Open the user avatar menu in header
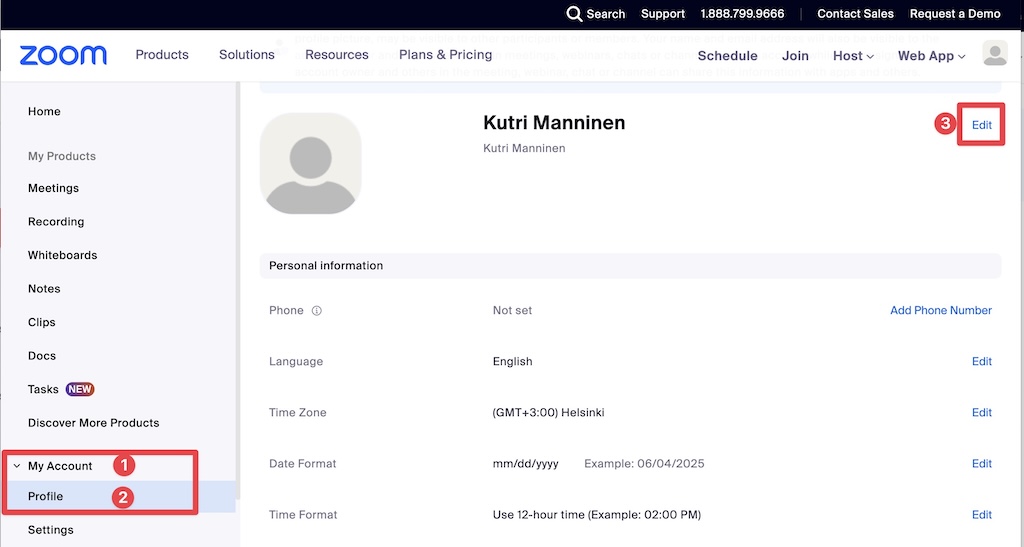Viewport: 1024px width, 547px height. [995, 53]
